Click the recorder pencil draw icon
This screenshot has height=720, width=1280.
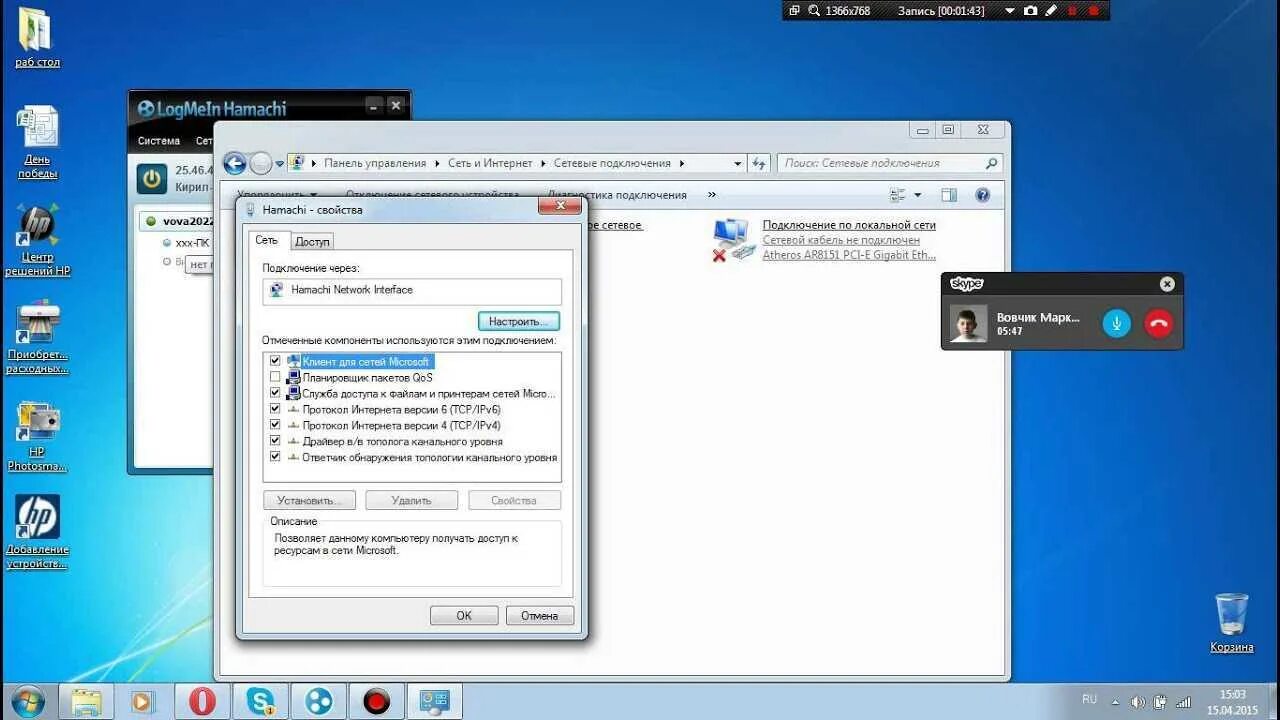(x=1051, y=10)
